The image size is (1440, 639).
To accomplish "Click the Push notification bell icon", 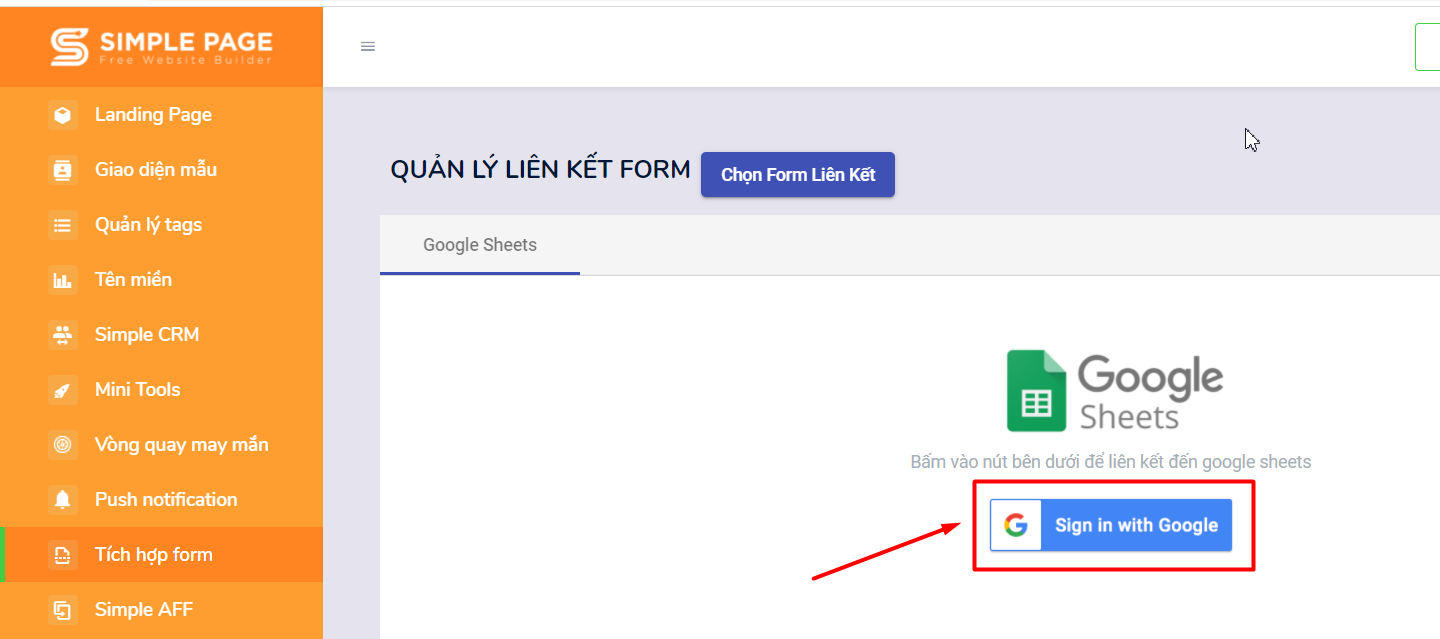I will click(x=63, y=500).
